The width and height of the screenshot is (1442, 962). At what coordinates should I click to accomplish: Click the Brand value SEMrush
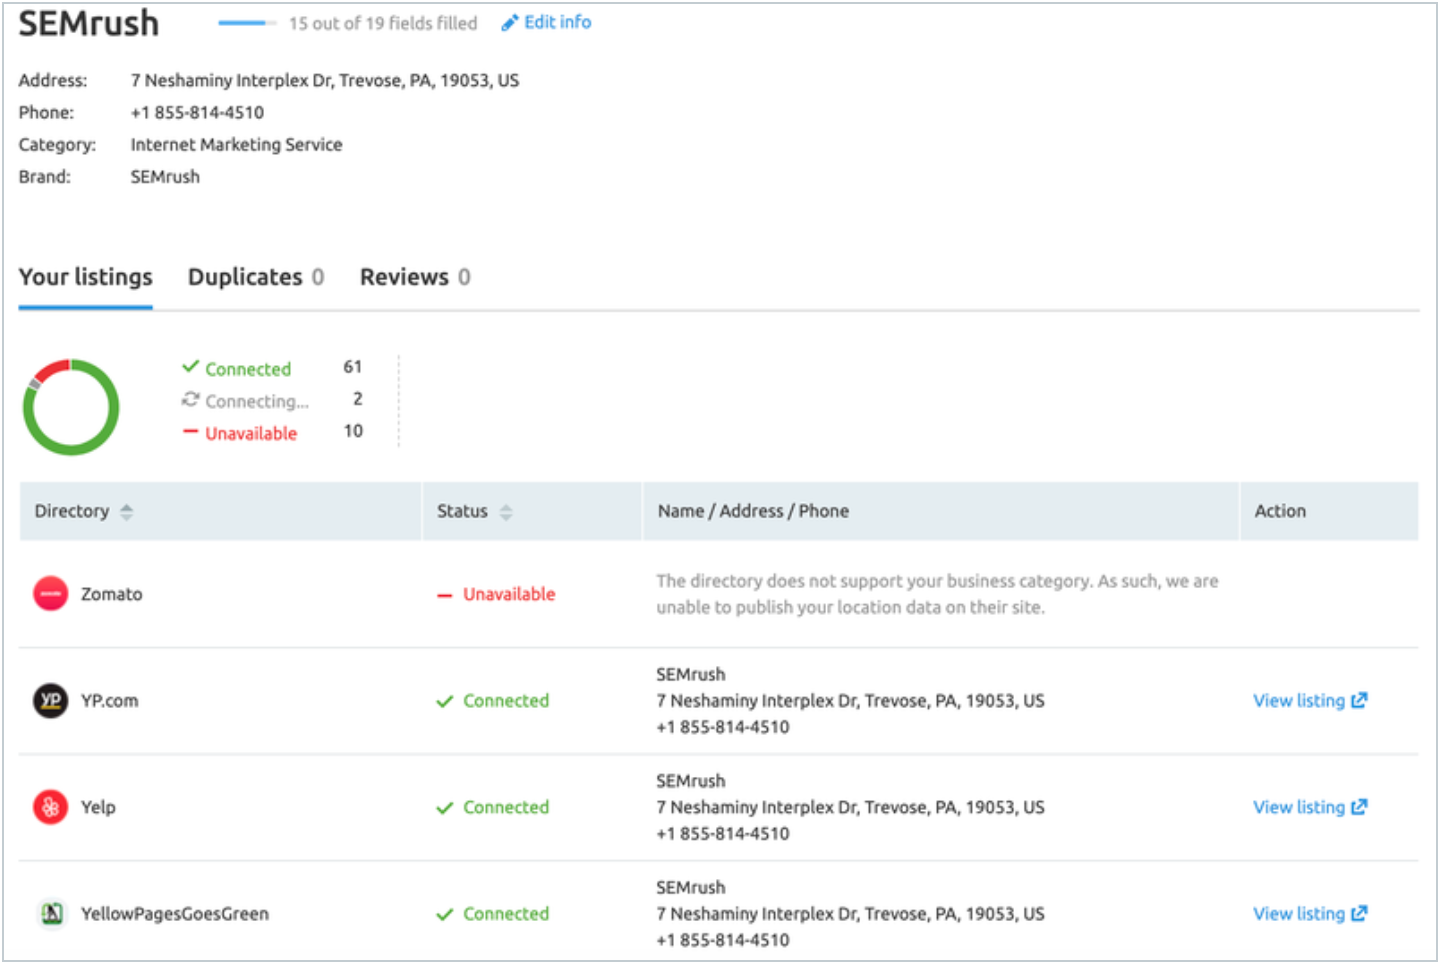[165, 176]
